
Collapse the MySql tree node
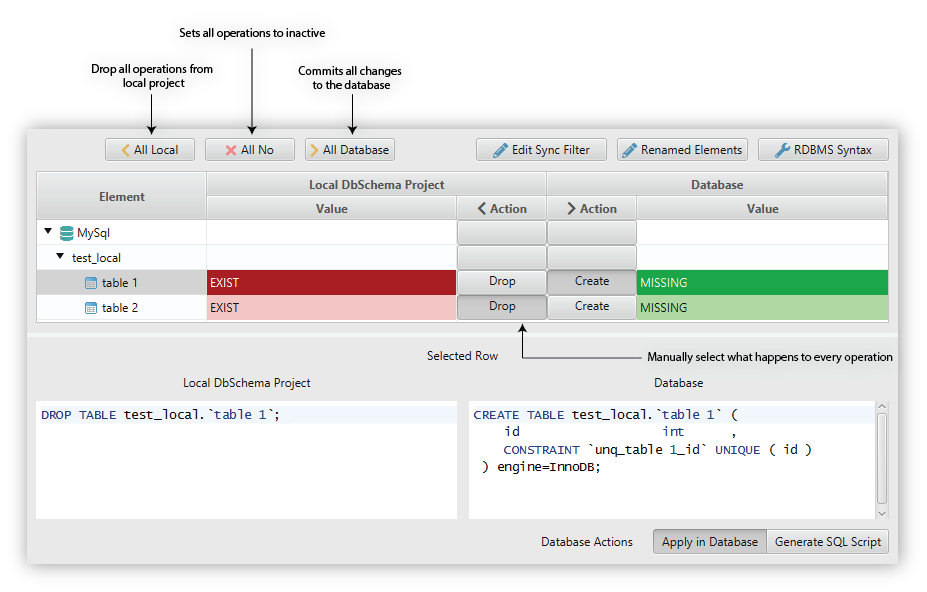pyautogui.click(x=48, y=232)
